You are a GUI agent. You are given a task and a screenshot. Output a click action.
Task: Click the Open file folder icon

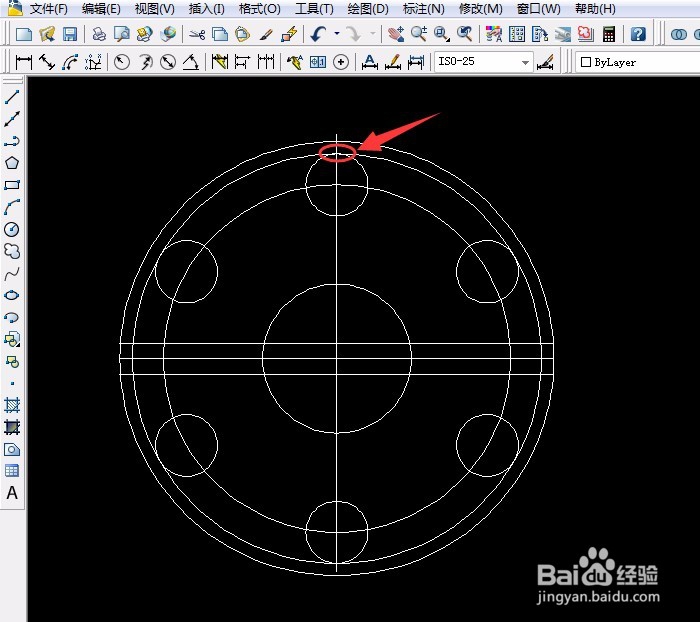47,34
